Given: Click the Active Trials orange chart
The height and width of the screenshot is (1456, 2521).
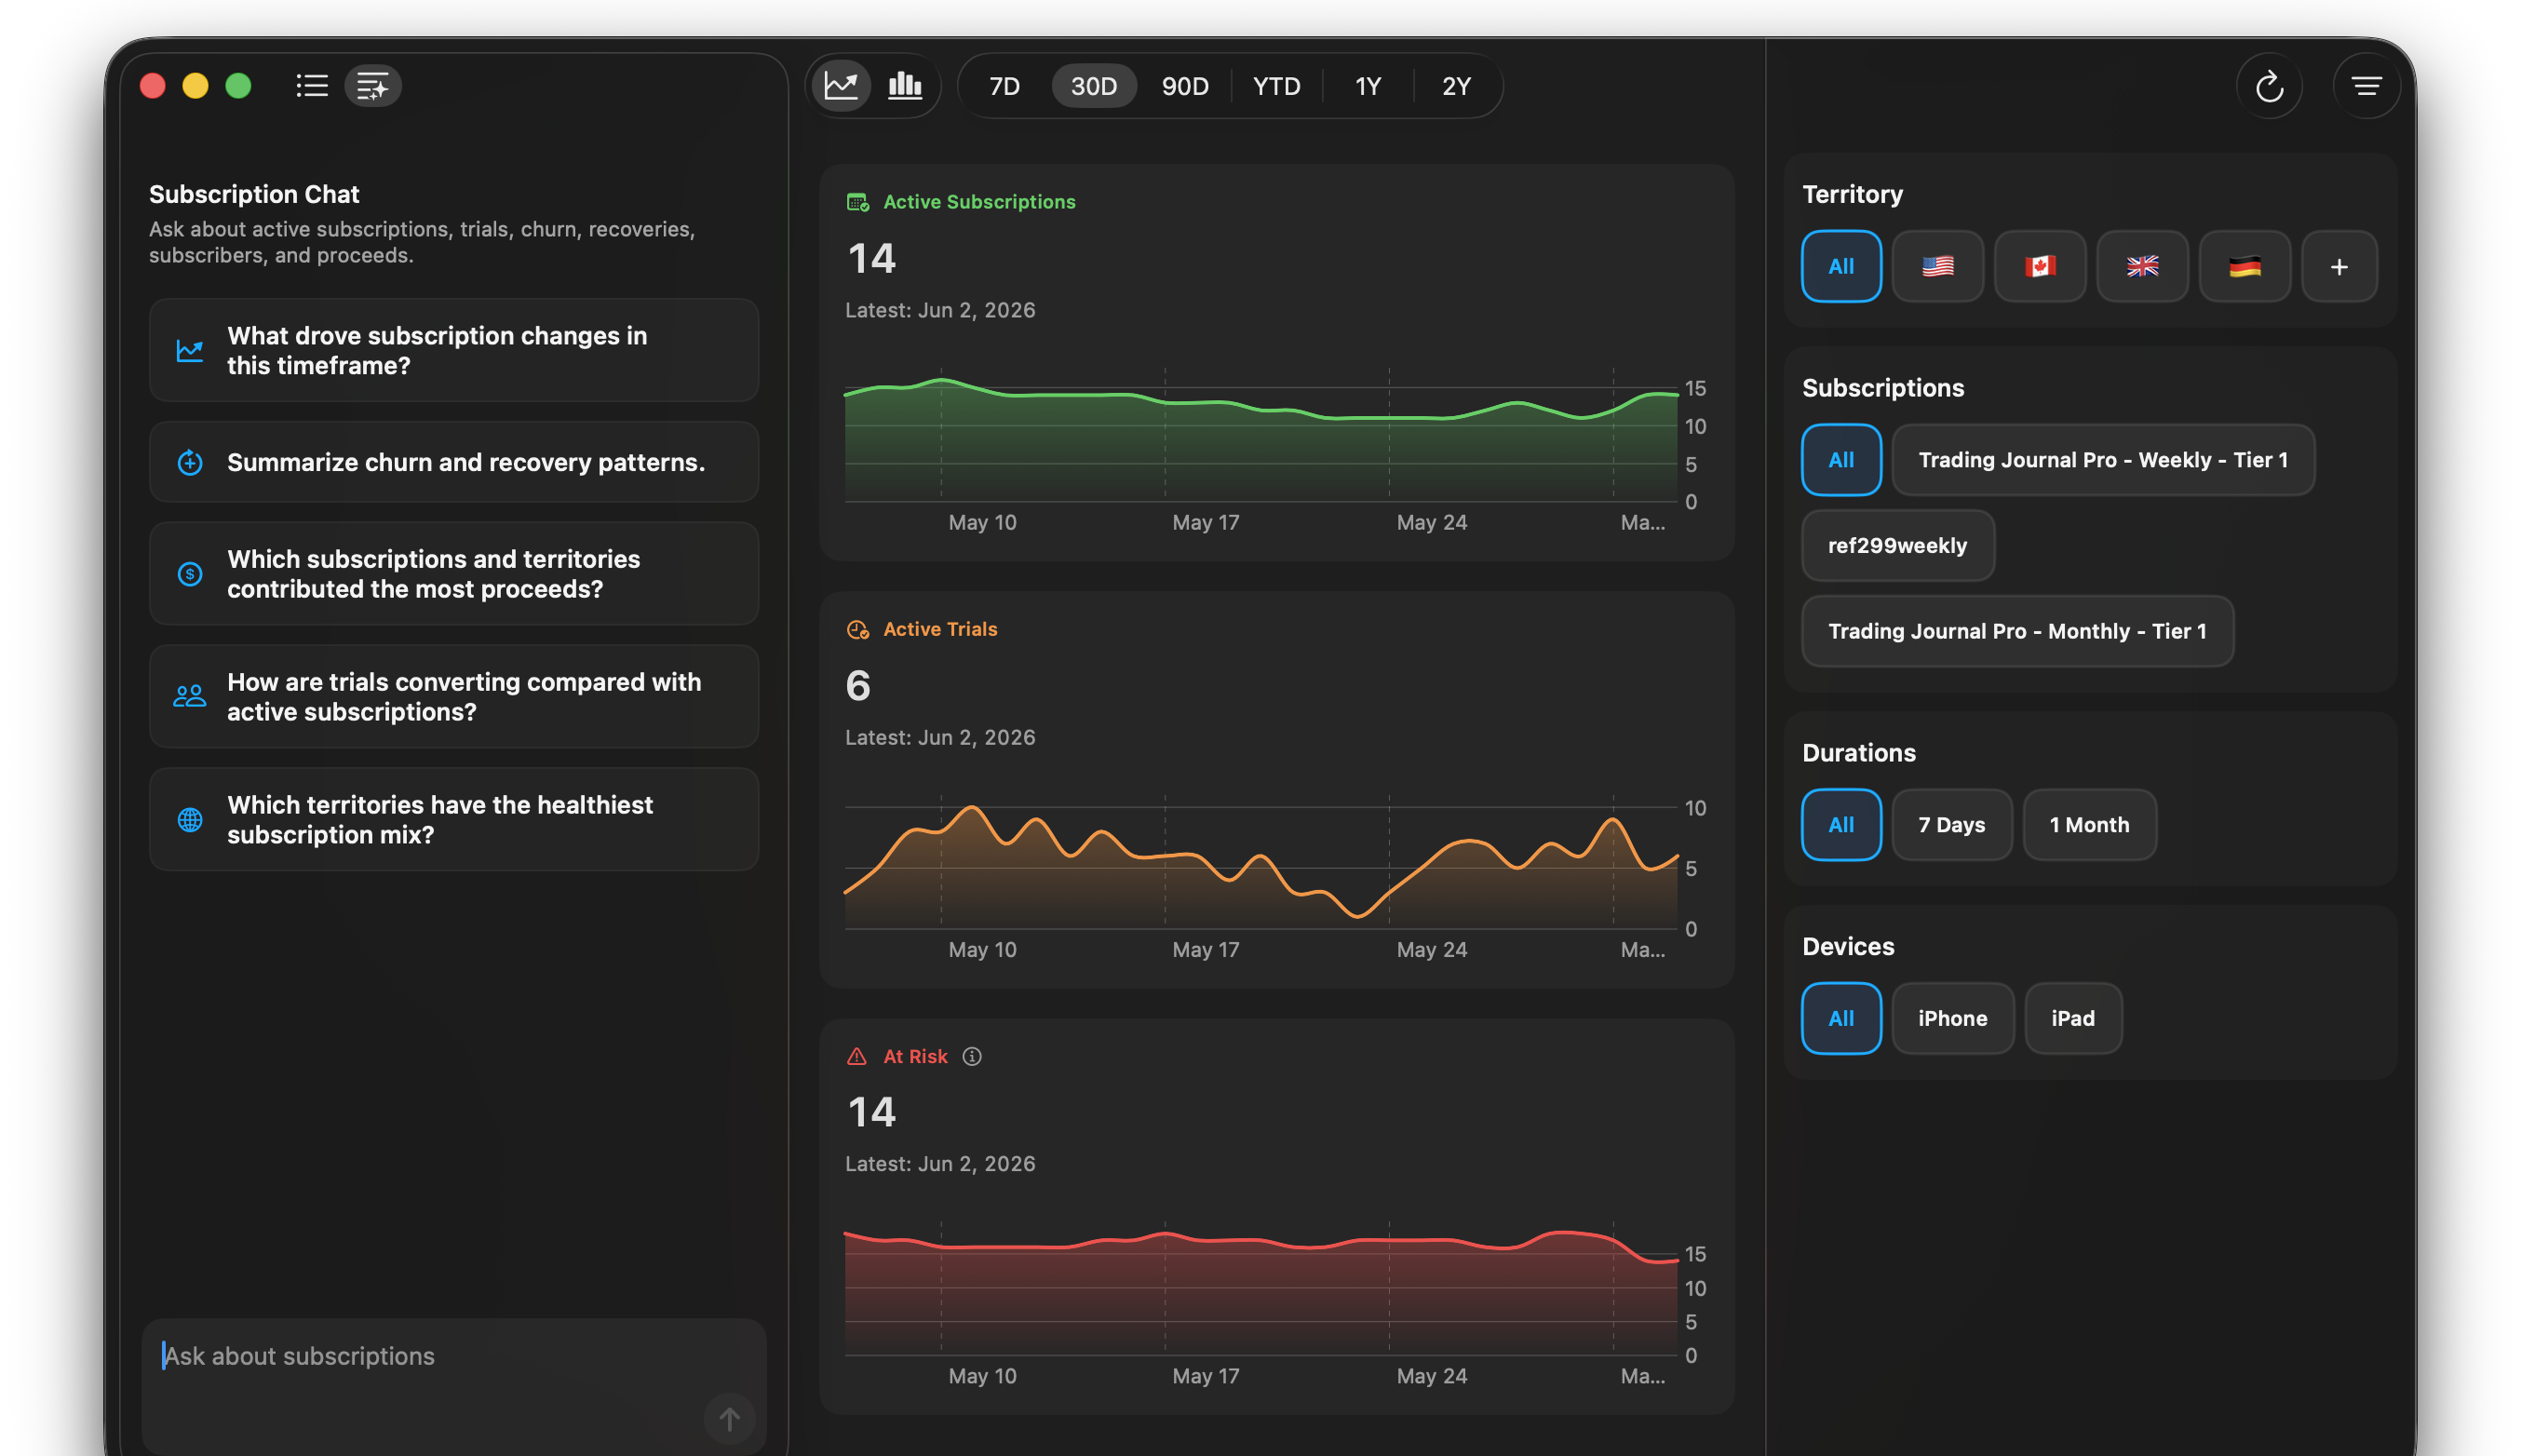Looking at the screenshot, I should click(x=1260, y=864).
